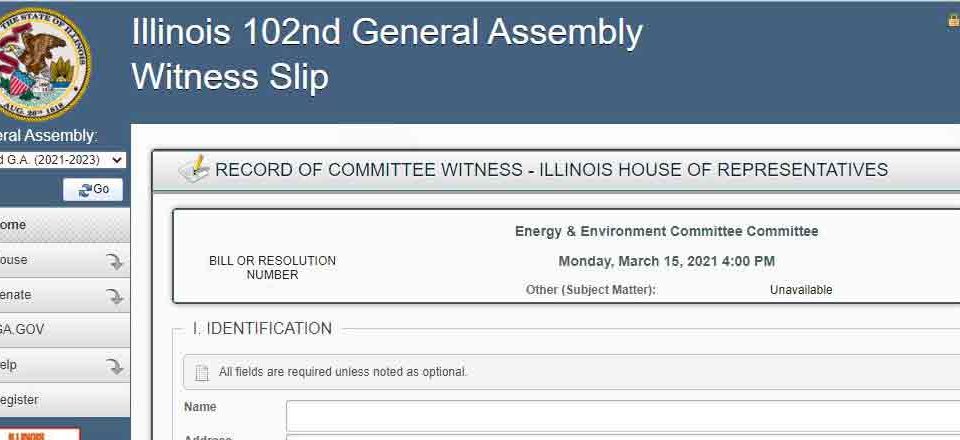
Task: Click the notepad icon beside the required fields note
Action: (x=201, y=372)
